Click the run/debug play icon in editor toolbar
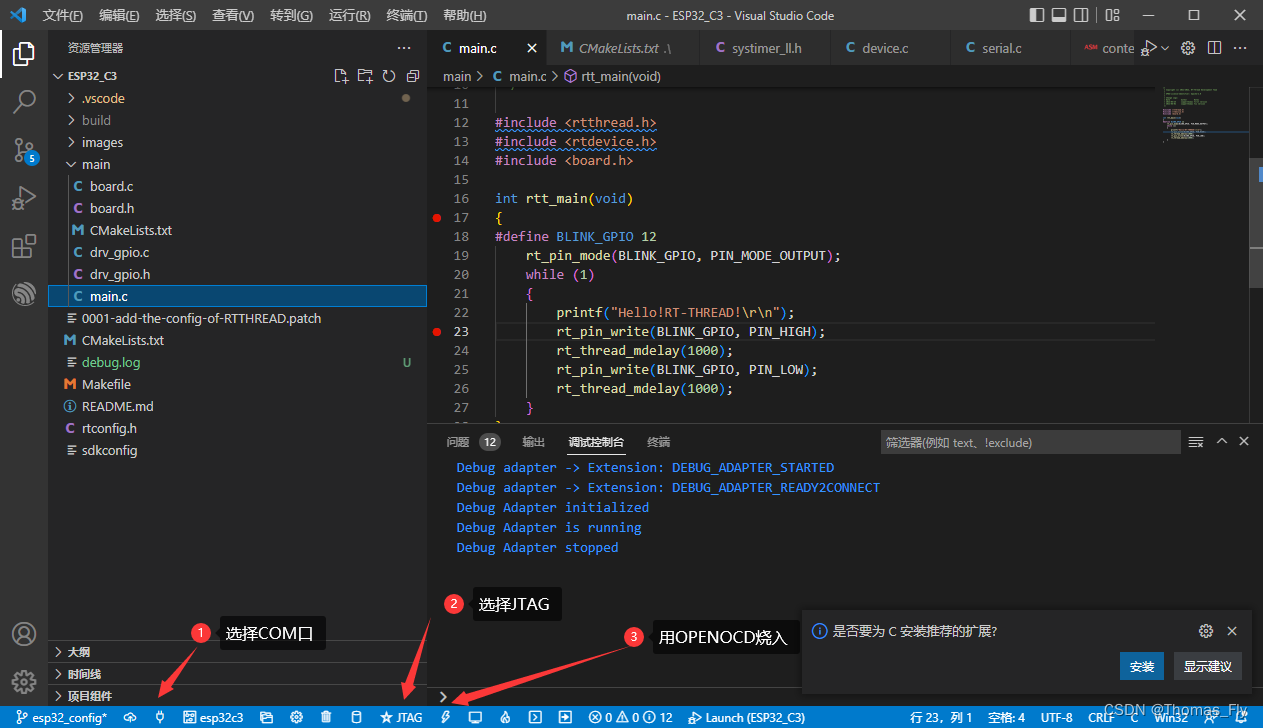The height and width of the screenshot is (728, 1263). click(1151, 48)
